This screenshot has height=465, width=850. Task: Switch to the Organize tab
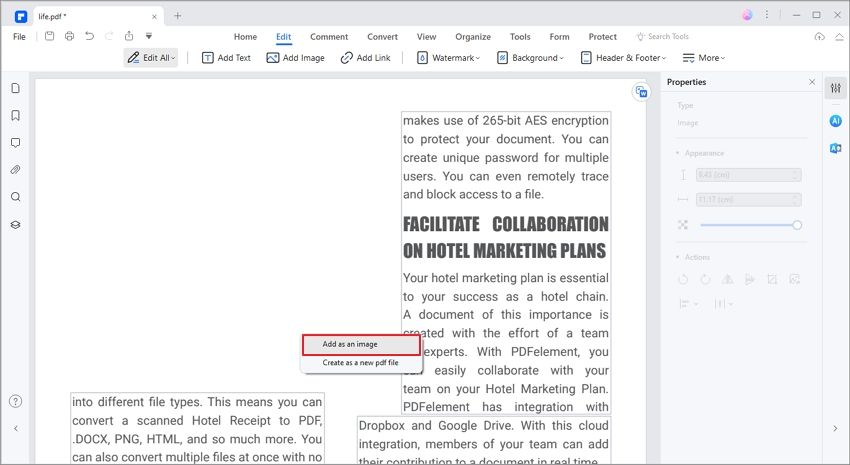(473, 37)
